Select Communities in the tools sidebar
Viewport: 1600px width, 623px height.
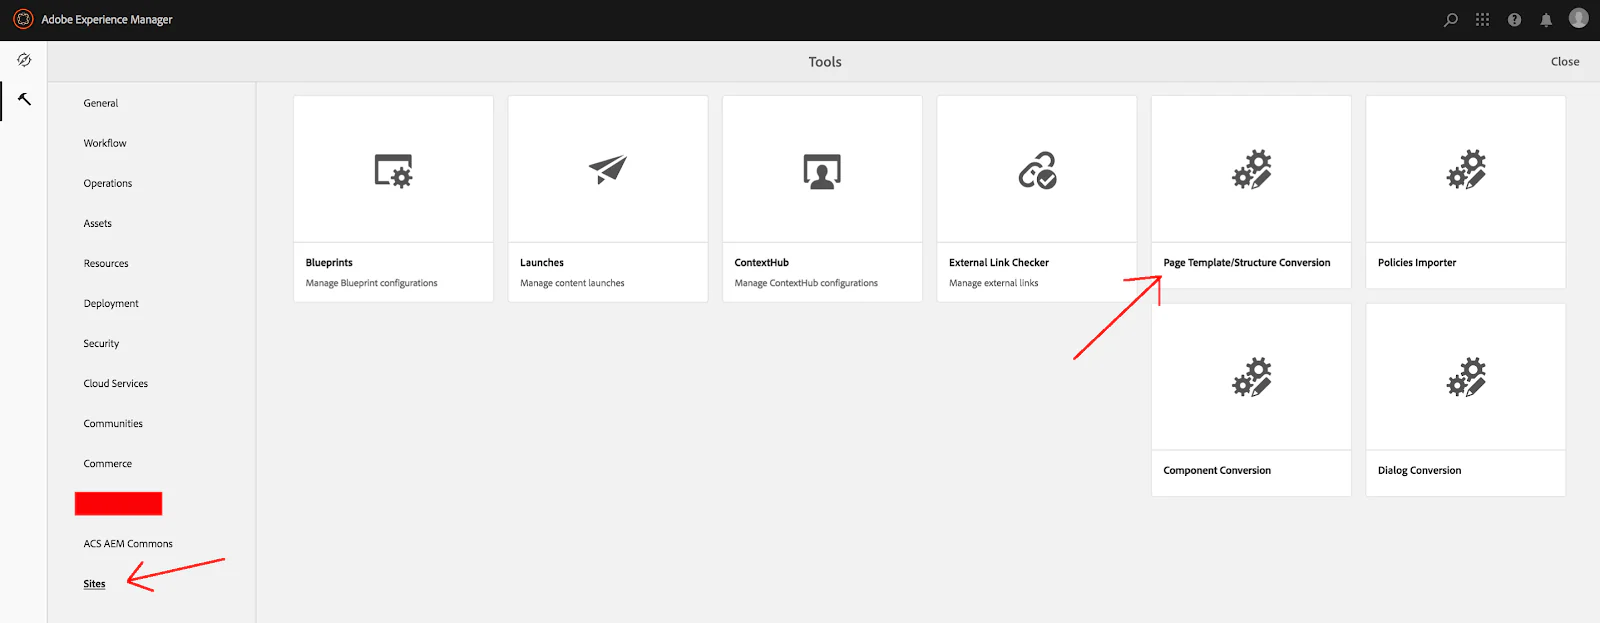[113, 423]
